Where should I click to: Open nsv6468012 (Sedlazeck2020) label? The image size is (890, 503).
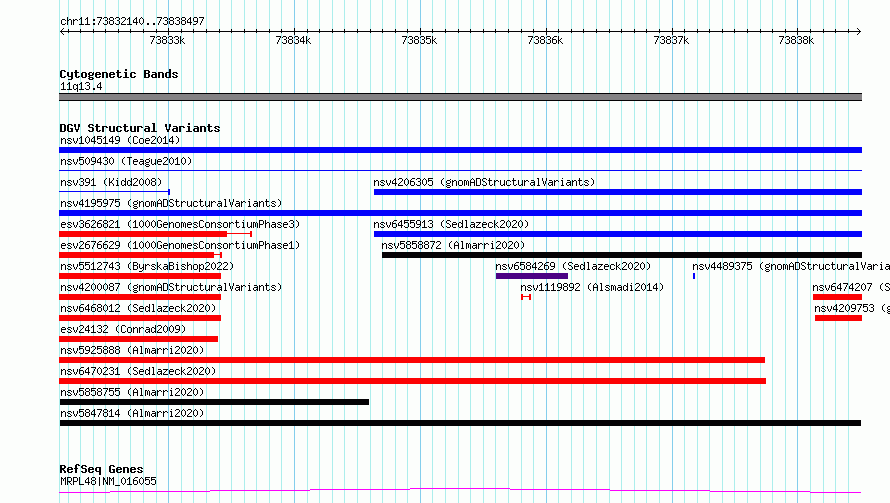point(138,308)
